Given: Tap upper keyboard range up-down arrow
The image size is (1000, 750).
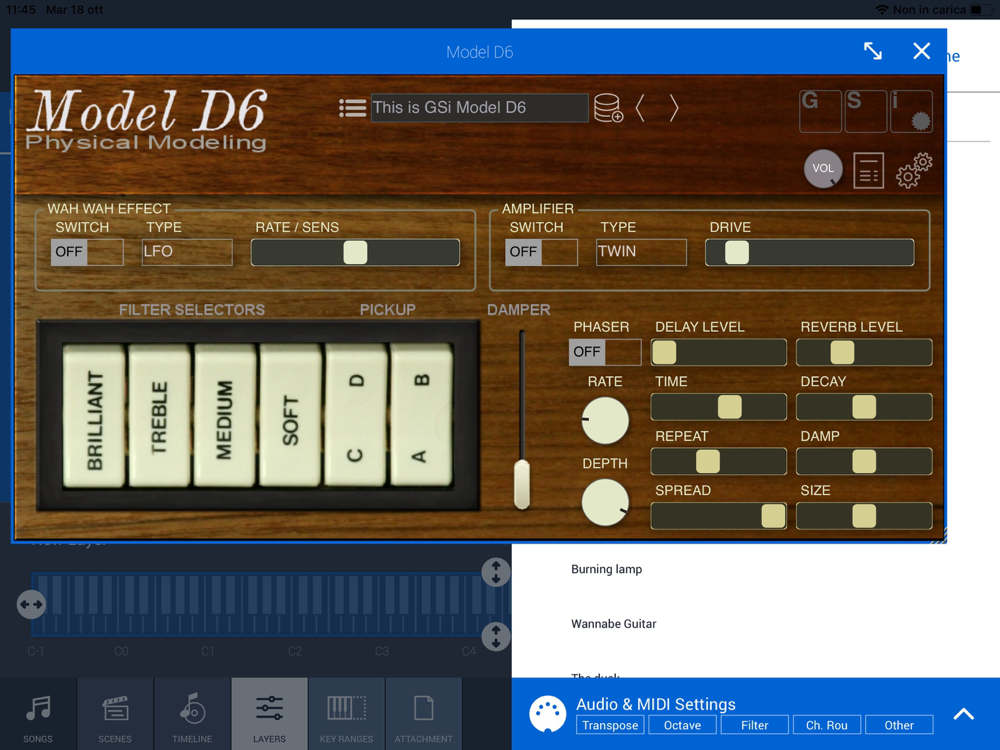Looking at the screenshot, I should click(x=496, y=572).
